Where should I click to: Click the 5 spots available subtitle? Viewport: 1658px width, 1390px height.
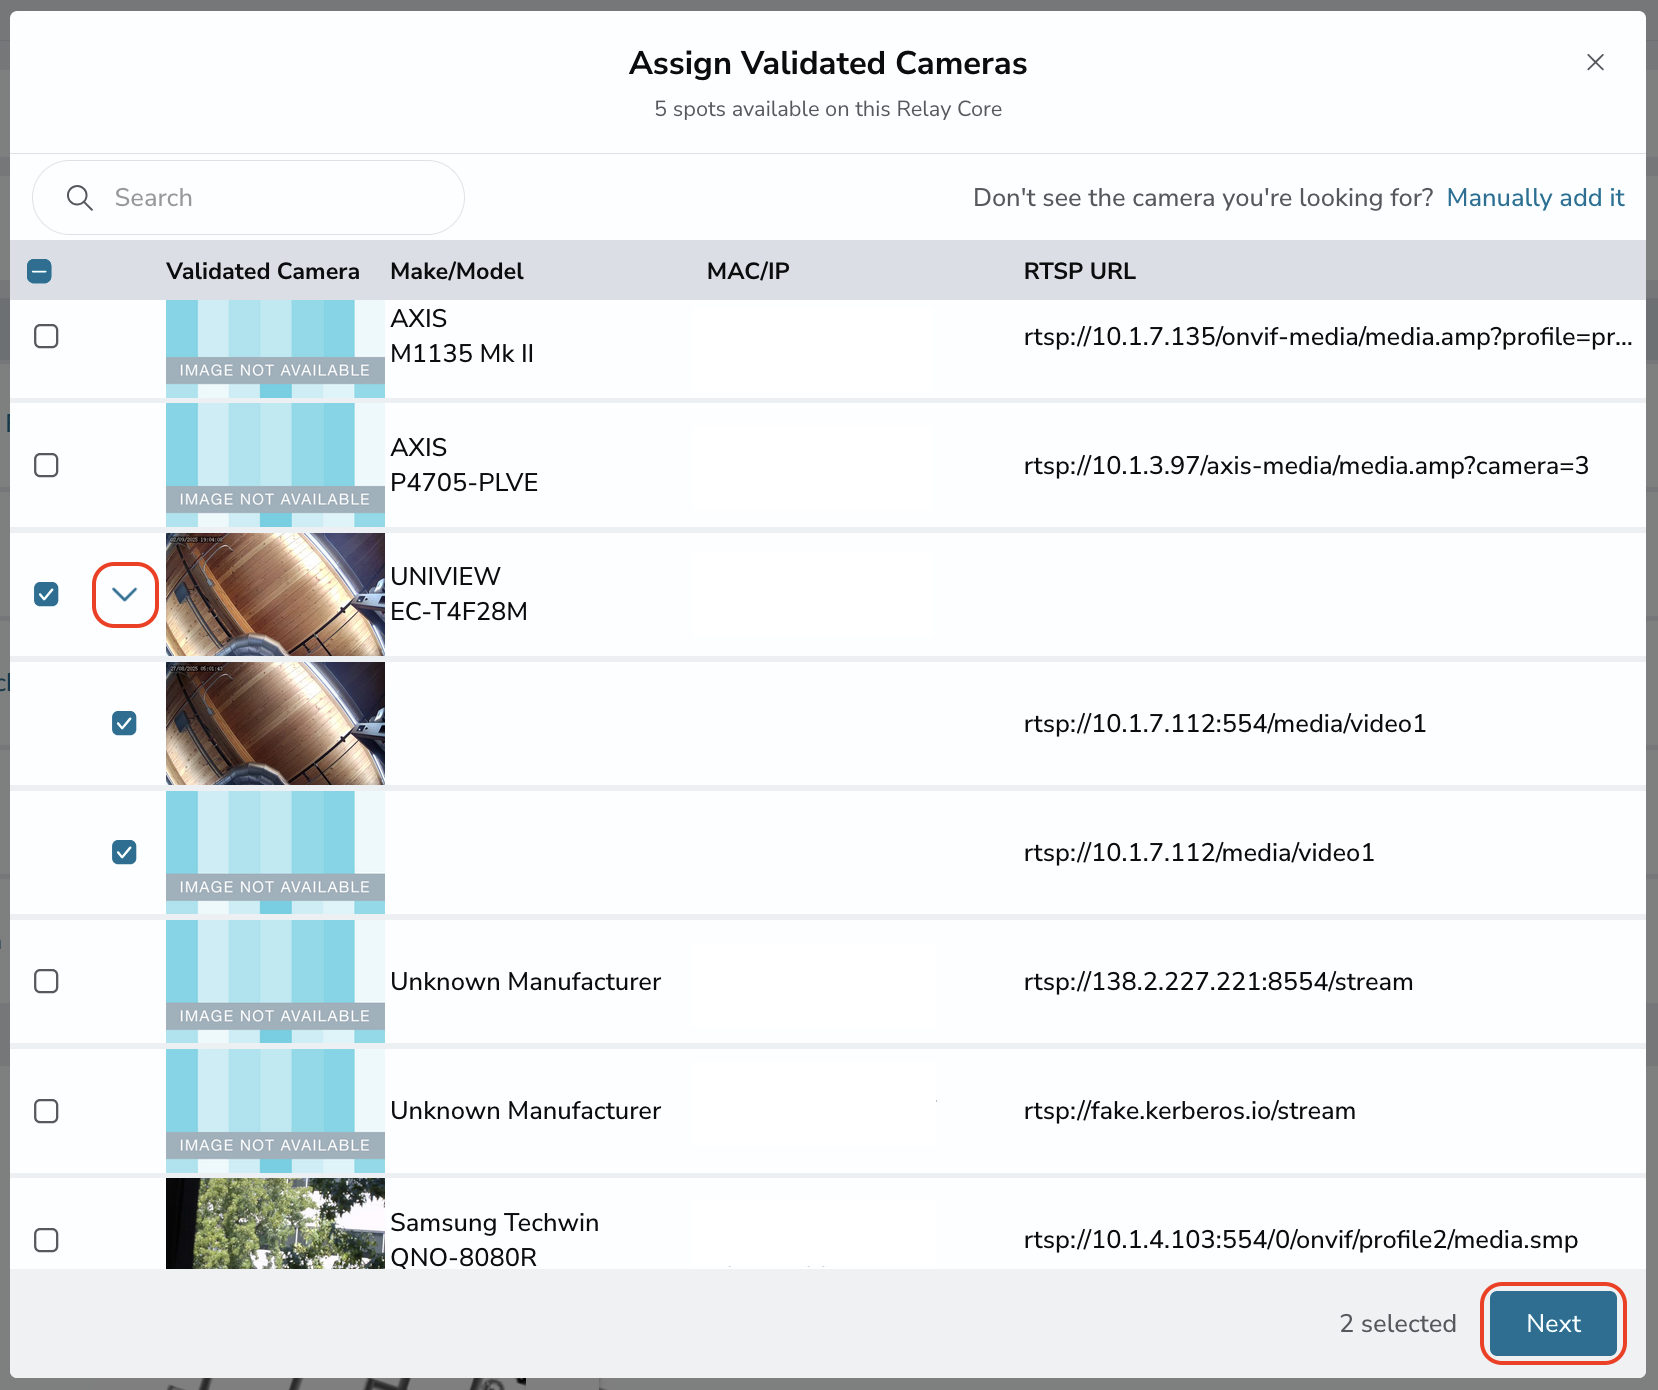[828, 109]
